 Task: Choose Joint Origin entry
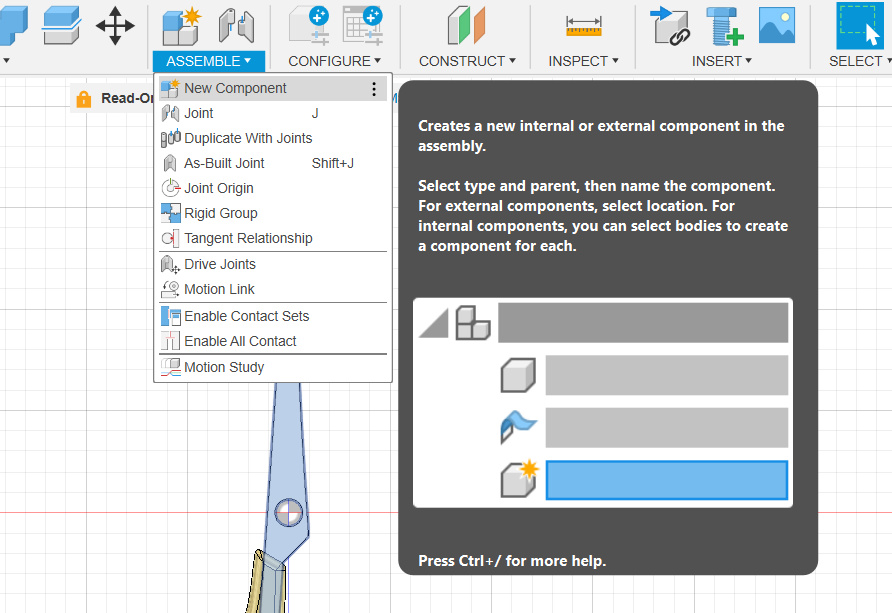(x=273, y=188)
